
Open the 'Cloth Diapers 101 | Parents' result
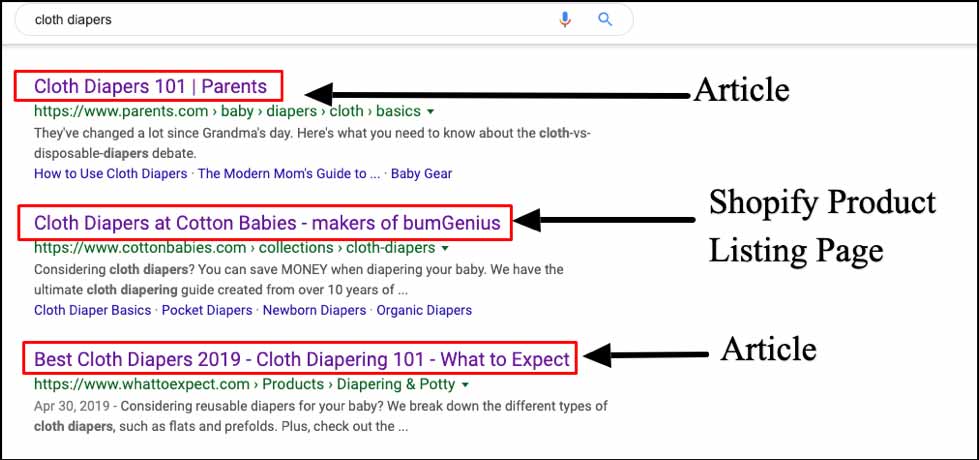click(150, 86)
